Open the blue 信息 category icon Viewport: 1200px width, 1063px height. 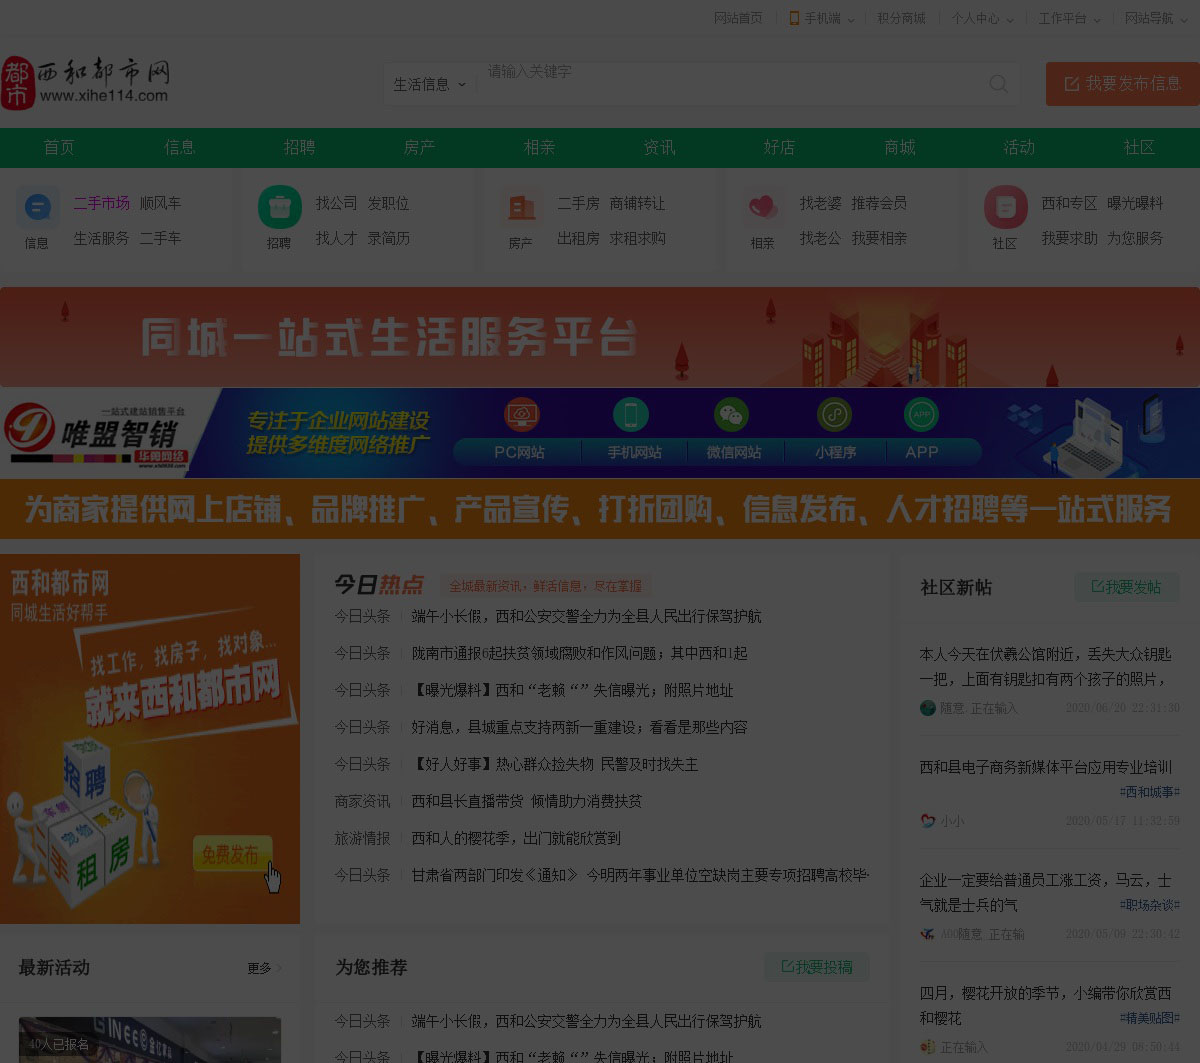[37, 208]
